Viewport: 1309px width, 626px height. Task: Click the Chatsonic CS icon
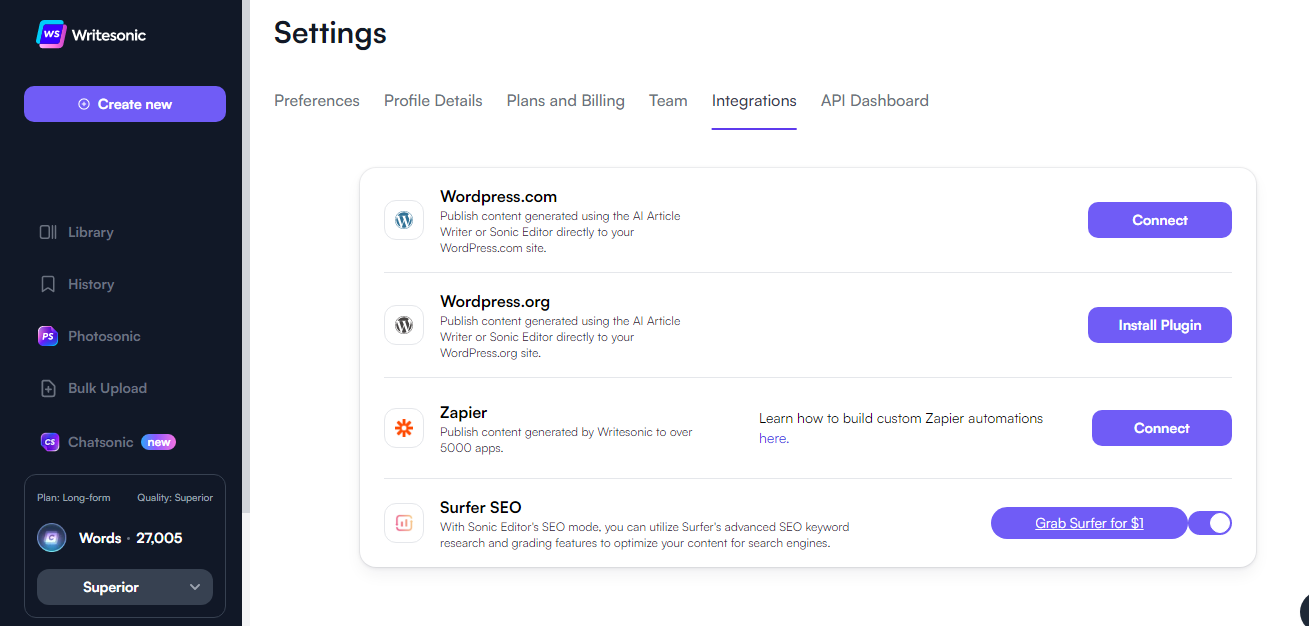48,442
